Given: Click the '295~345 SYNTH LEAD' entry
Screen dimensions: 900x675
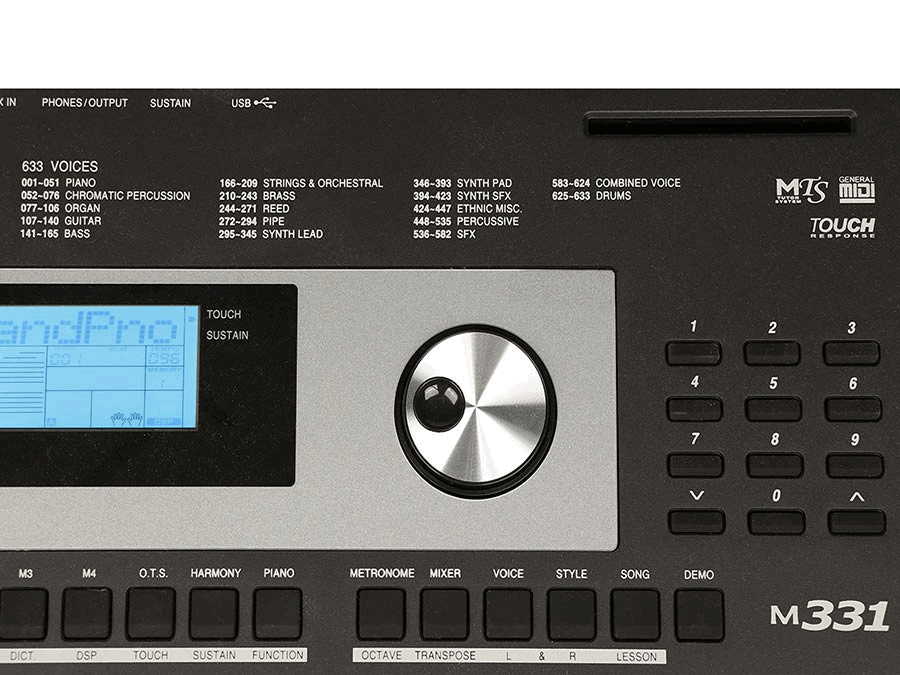Looking at the screenshot, I should tap(271, 234).
